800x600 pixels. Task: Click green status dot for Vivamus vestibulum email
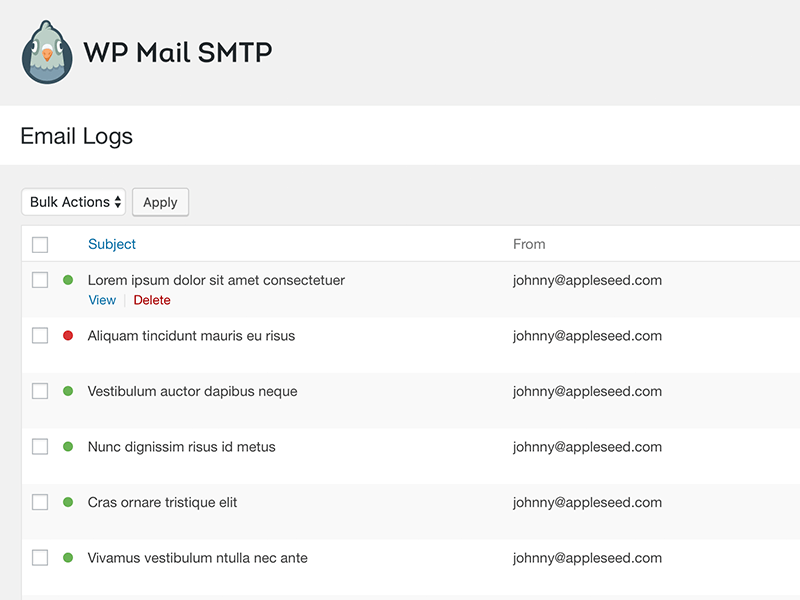[68, 558]
